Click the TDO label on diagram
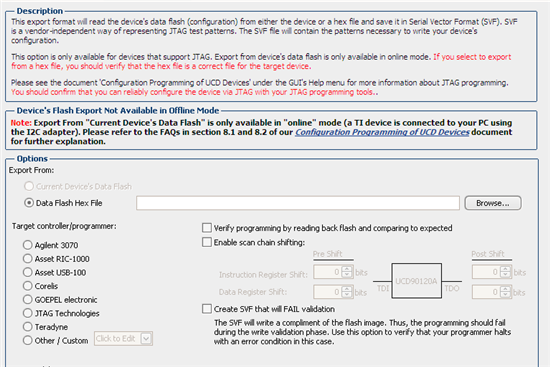 tap(452, 288)
